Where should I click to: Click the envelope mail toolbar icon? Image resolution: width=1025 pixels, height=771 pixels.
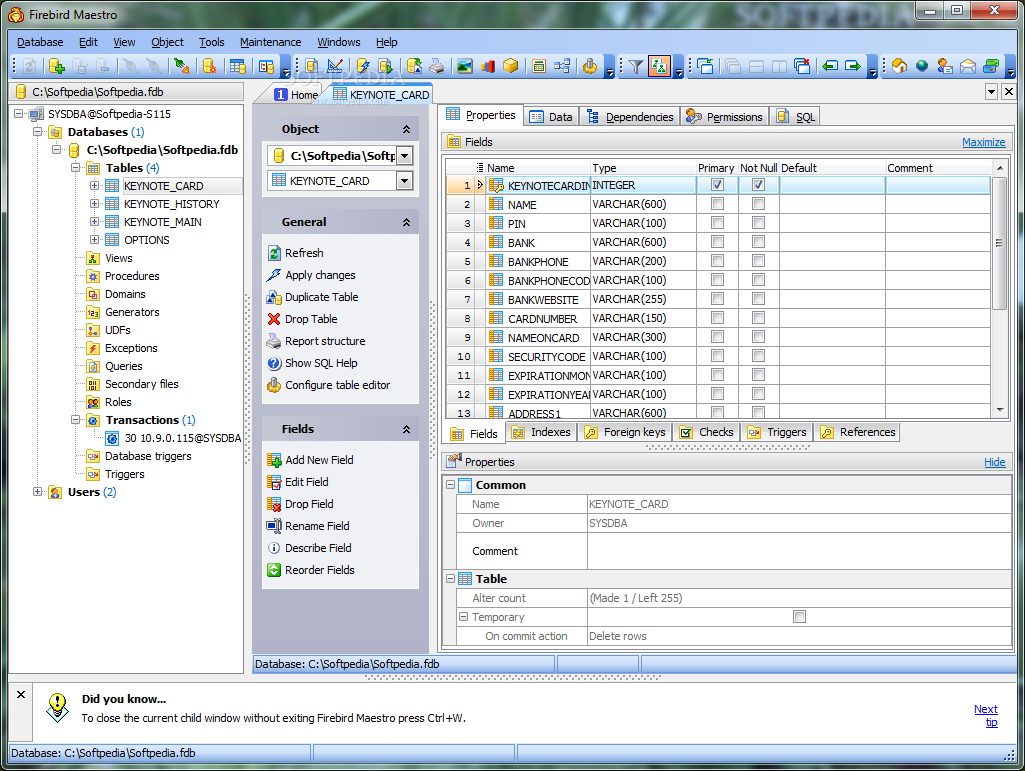pyautogui.click(x=968, y=66)
